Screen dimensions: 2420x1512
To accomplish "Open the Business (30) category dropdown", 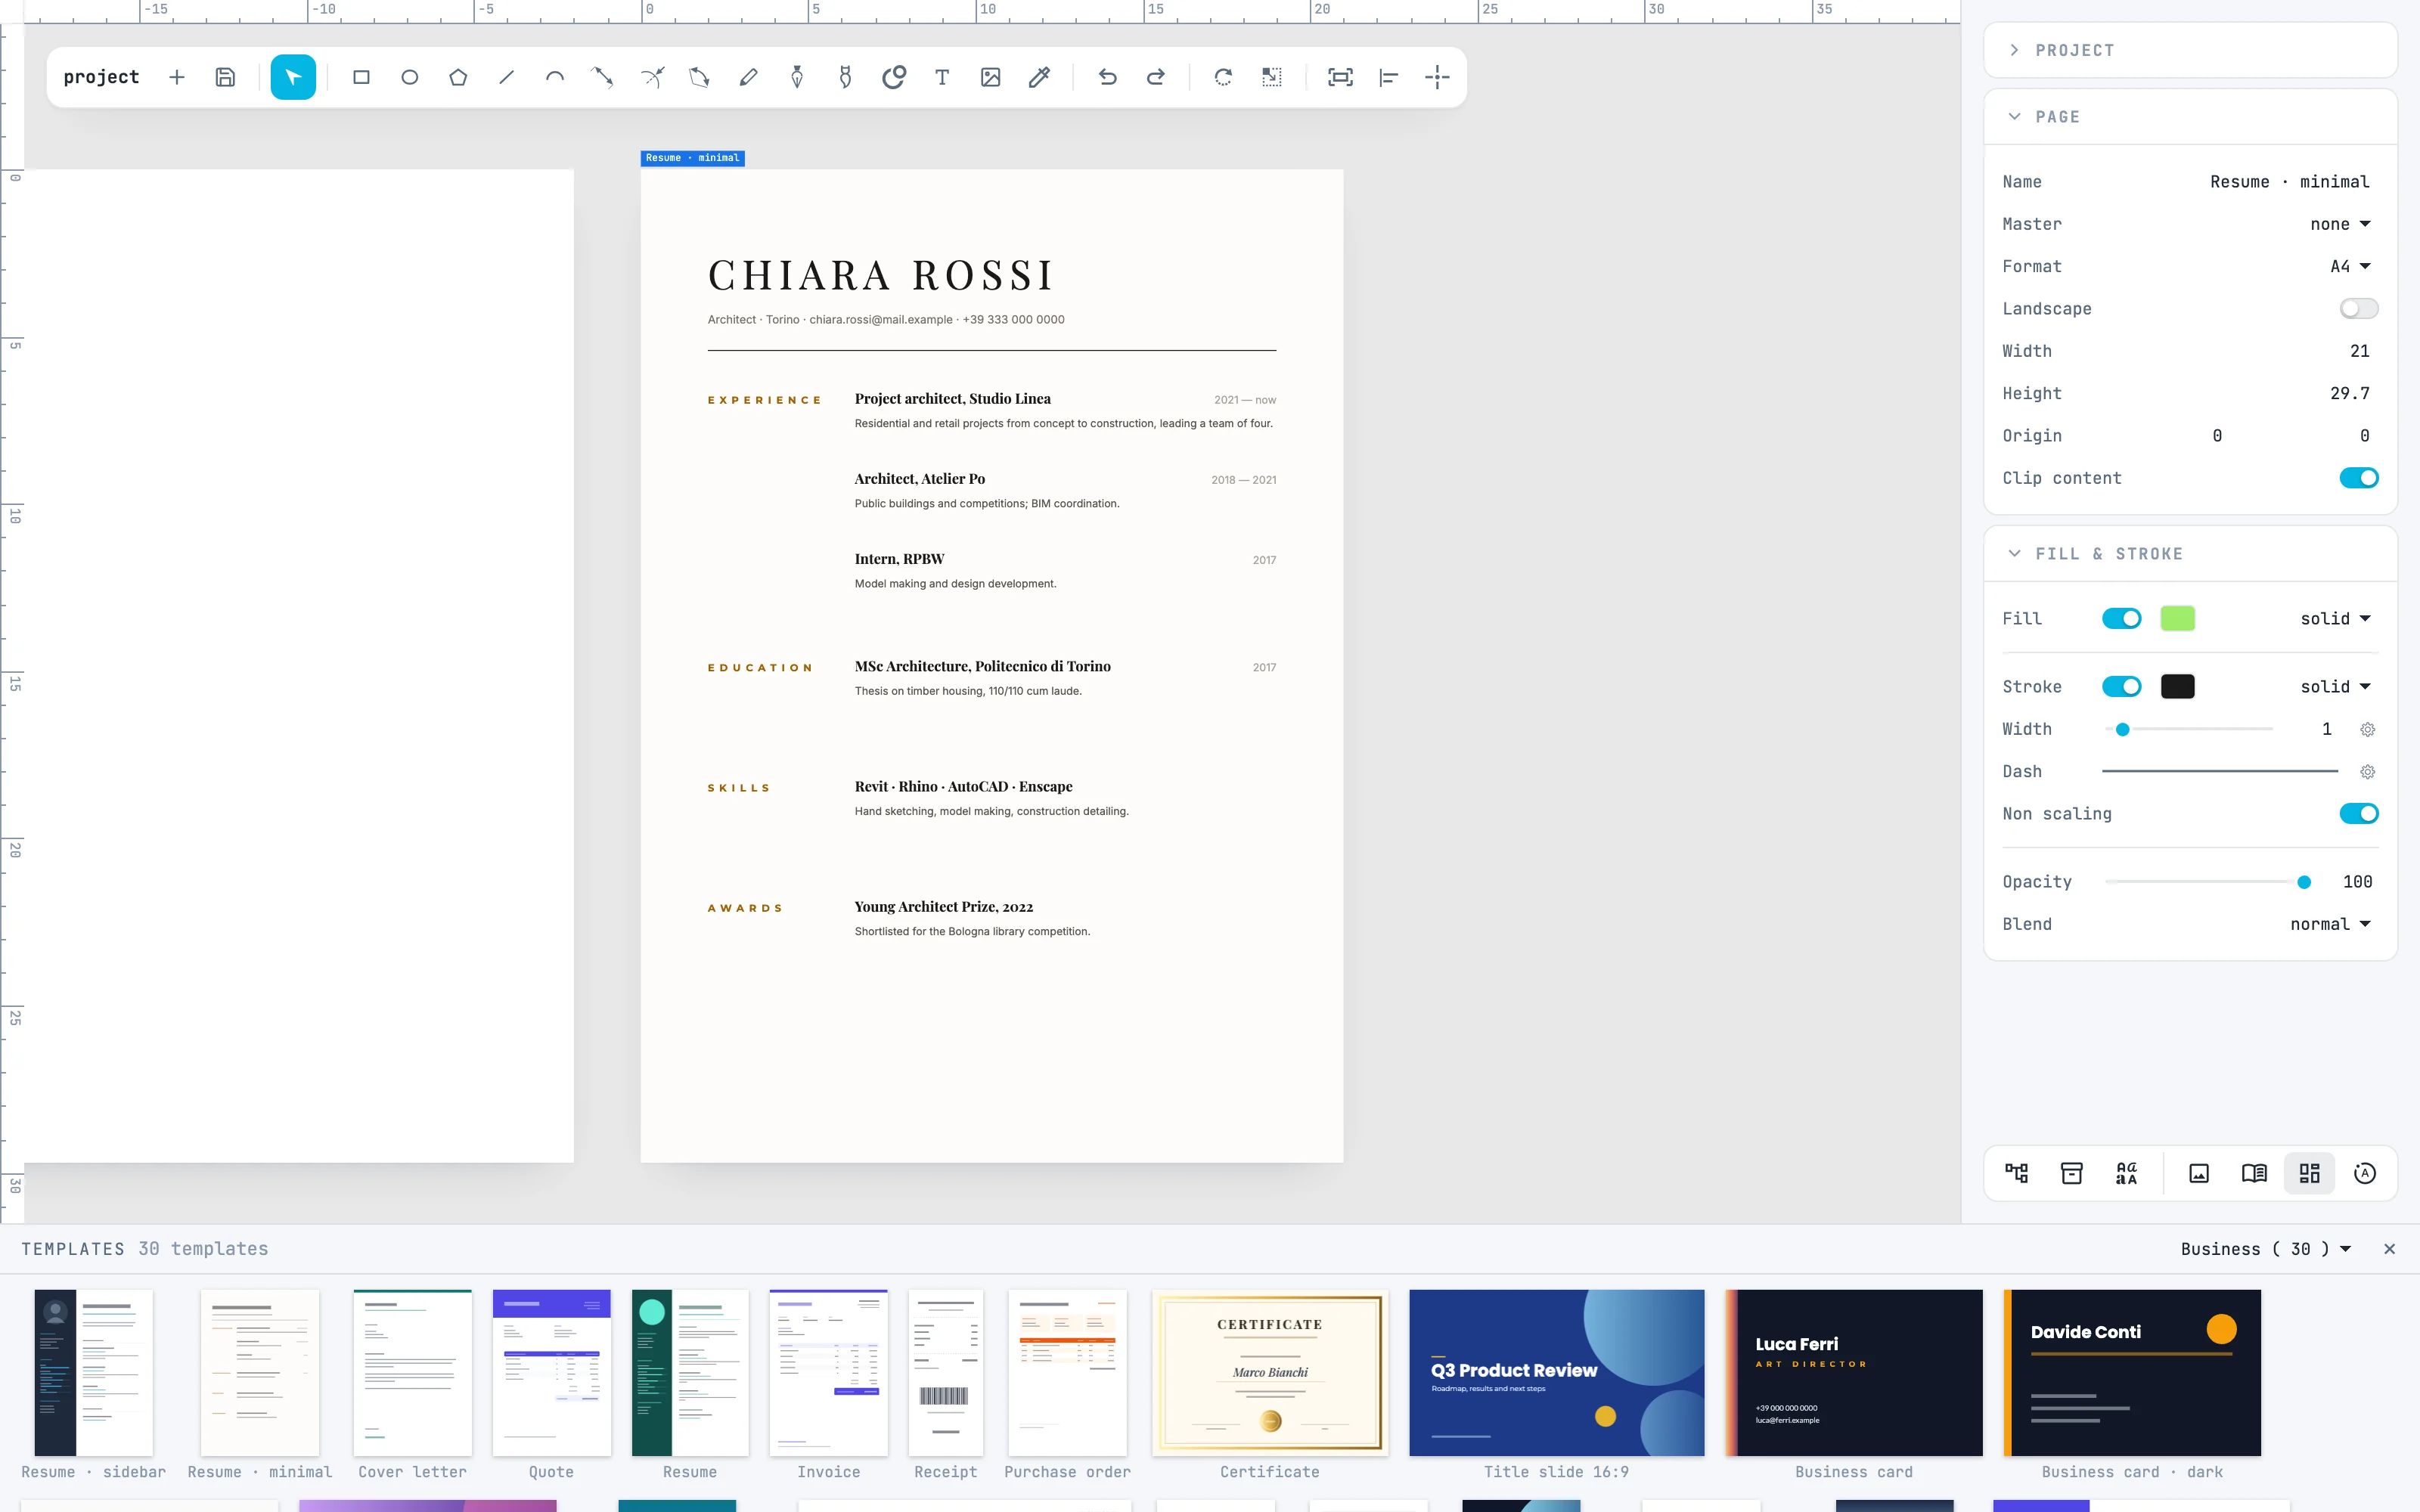I will coord(2266,1249).
